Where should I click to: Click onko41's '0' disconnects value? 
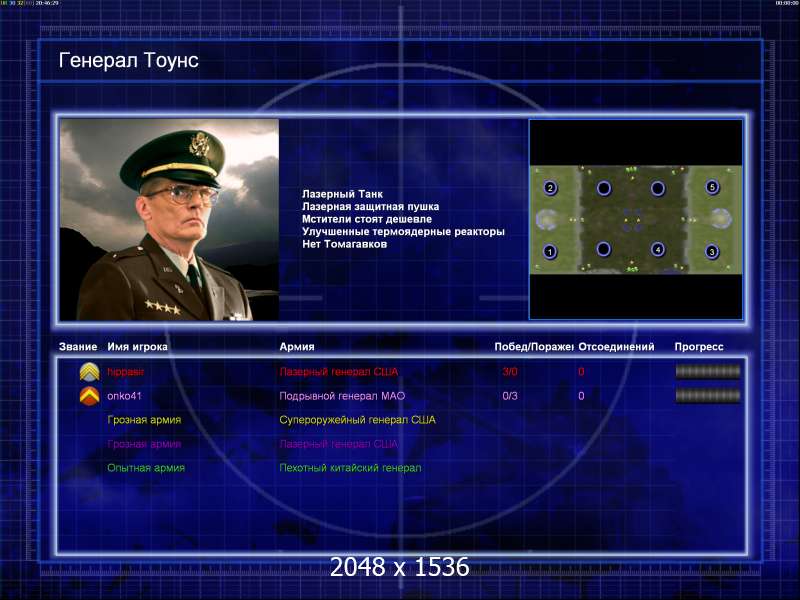click(581, 396)
